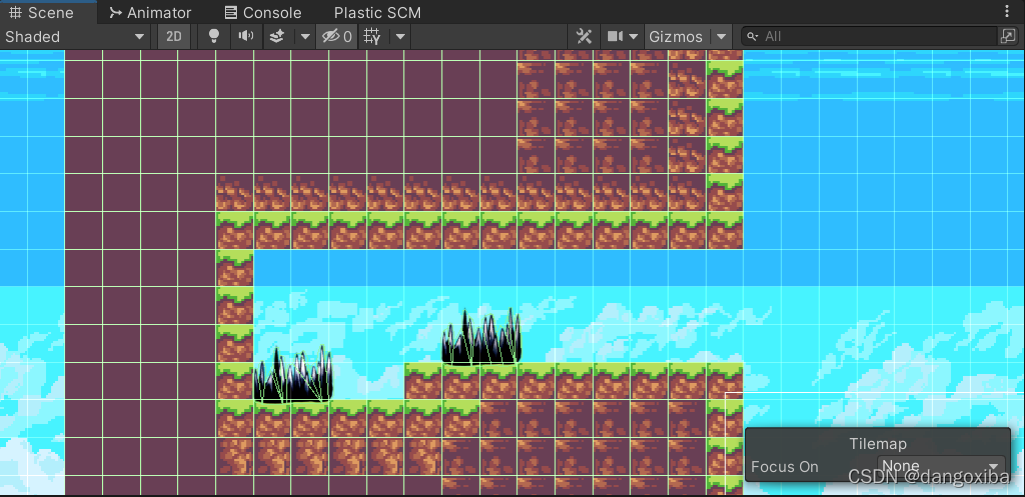Click the Console tab list icon
The image size is (1025, 497).
point(231,12)
